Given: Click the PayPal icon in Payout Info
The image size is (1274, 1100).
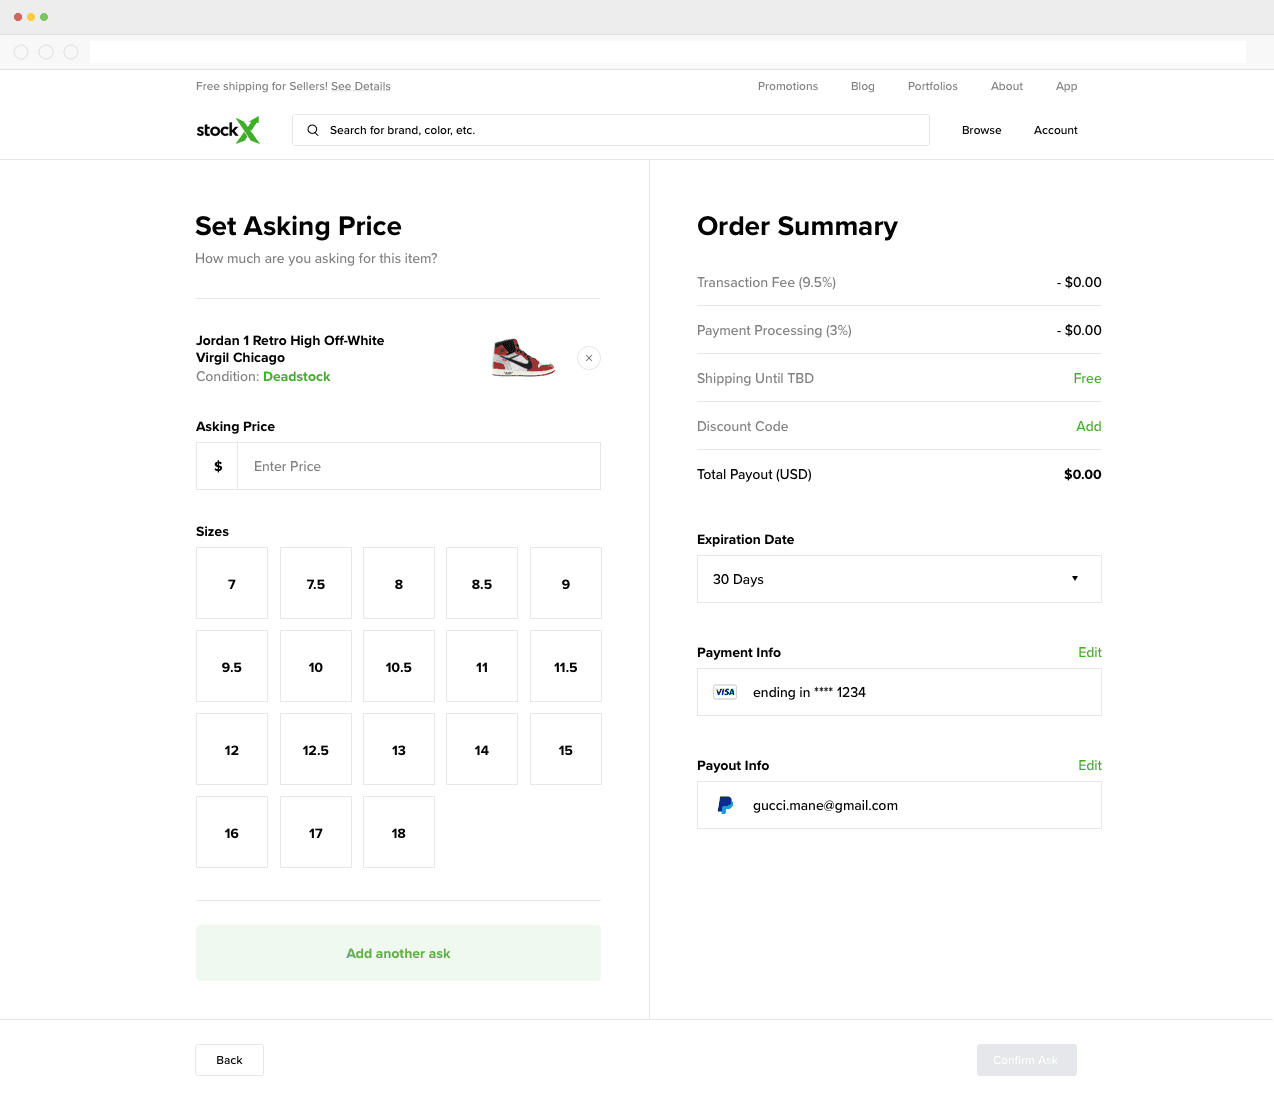Looking at the screenshot, I should coord(724,804).
